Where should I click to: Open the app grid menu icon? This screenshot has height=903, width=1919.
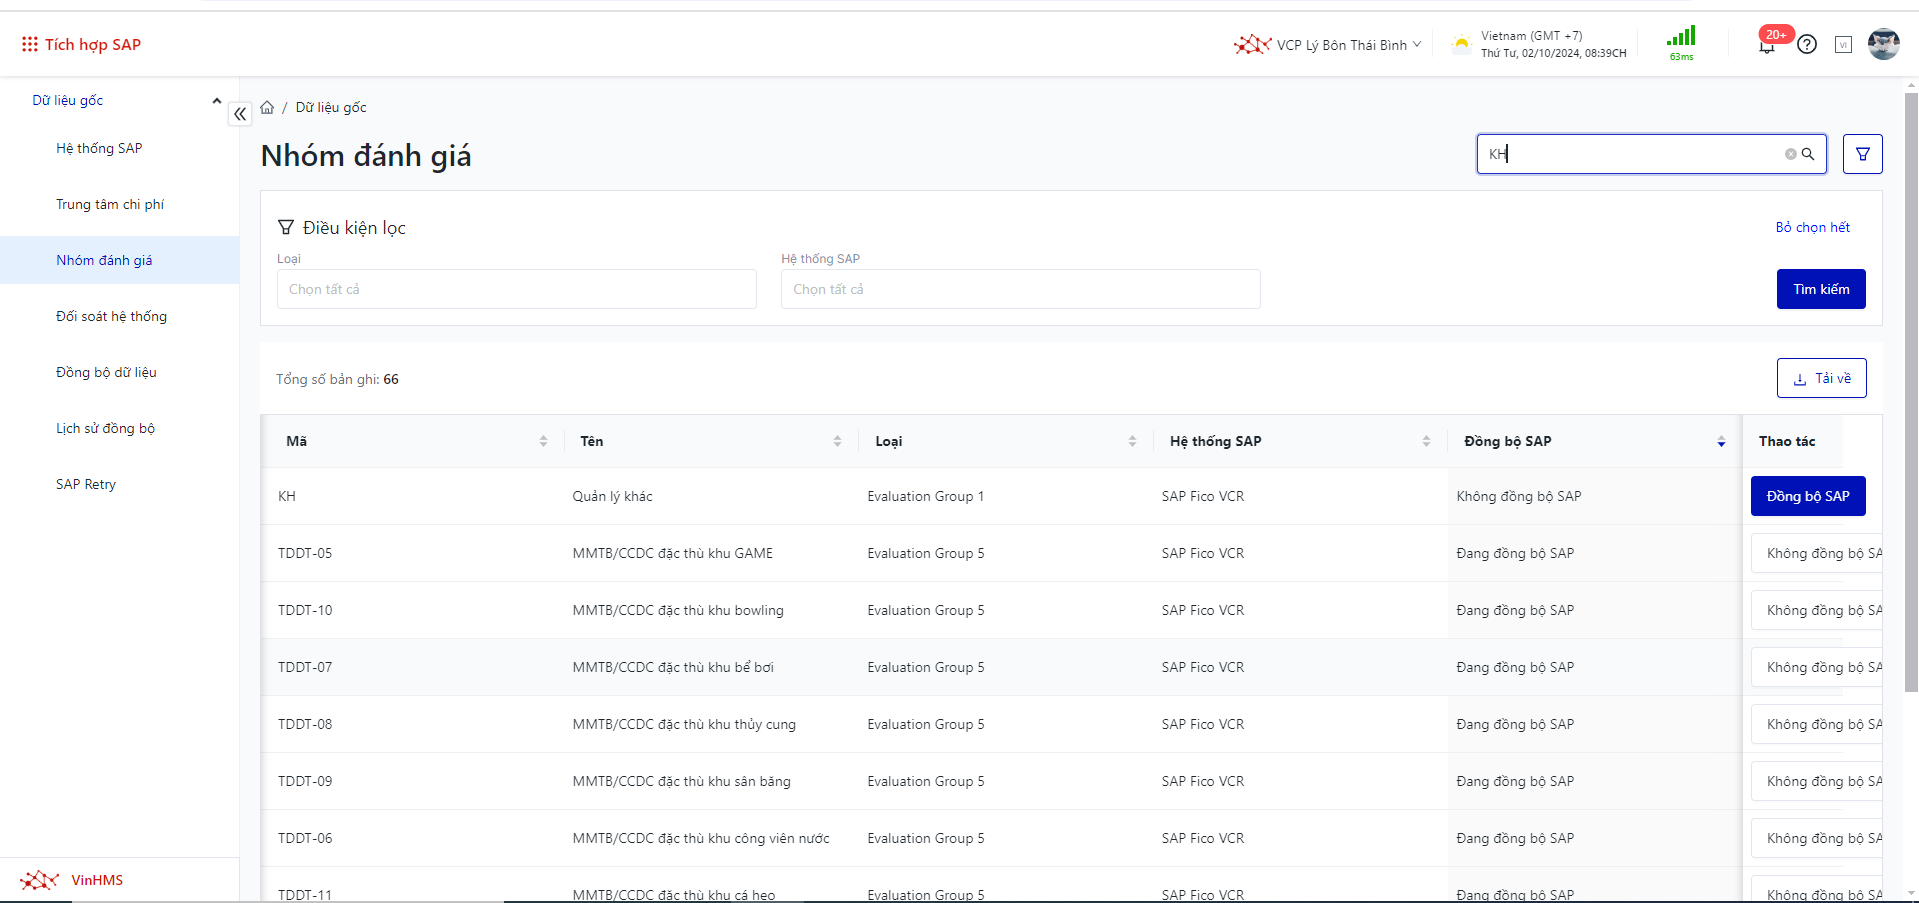[30, 45]
